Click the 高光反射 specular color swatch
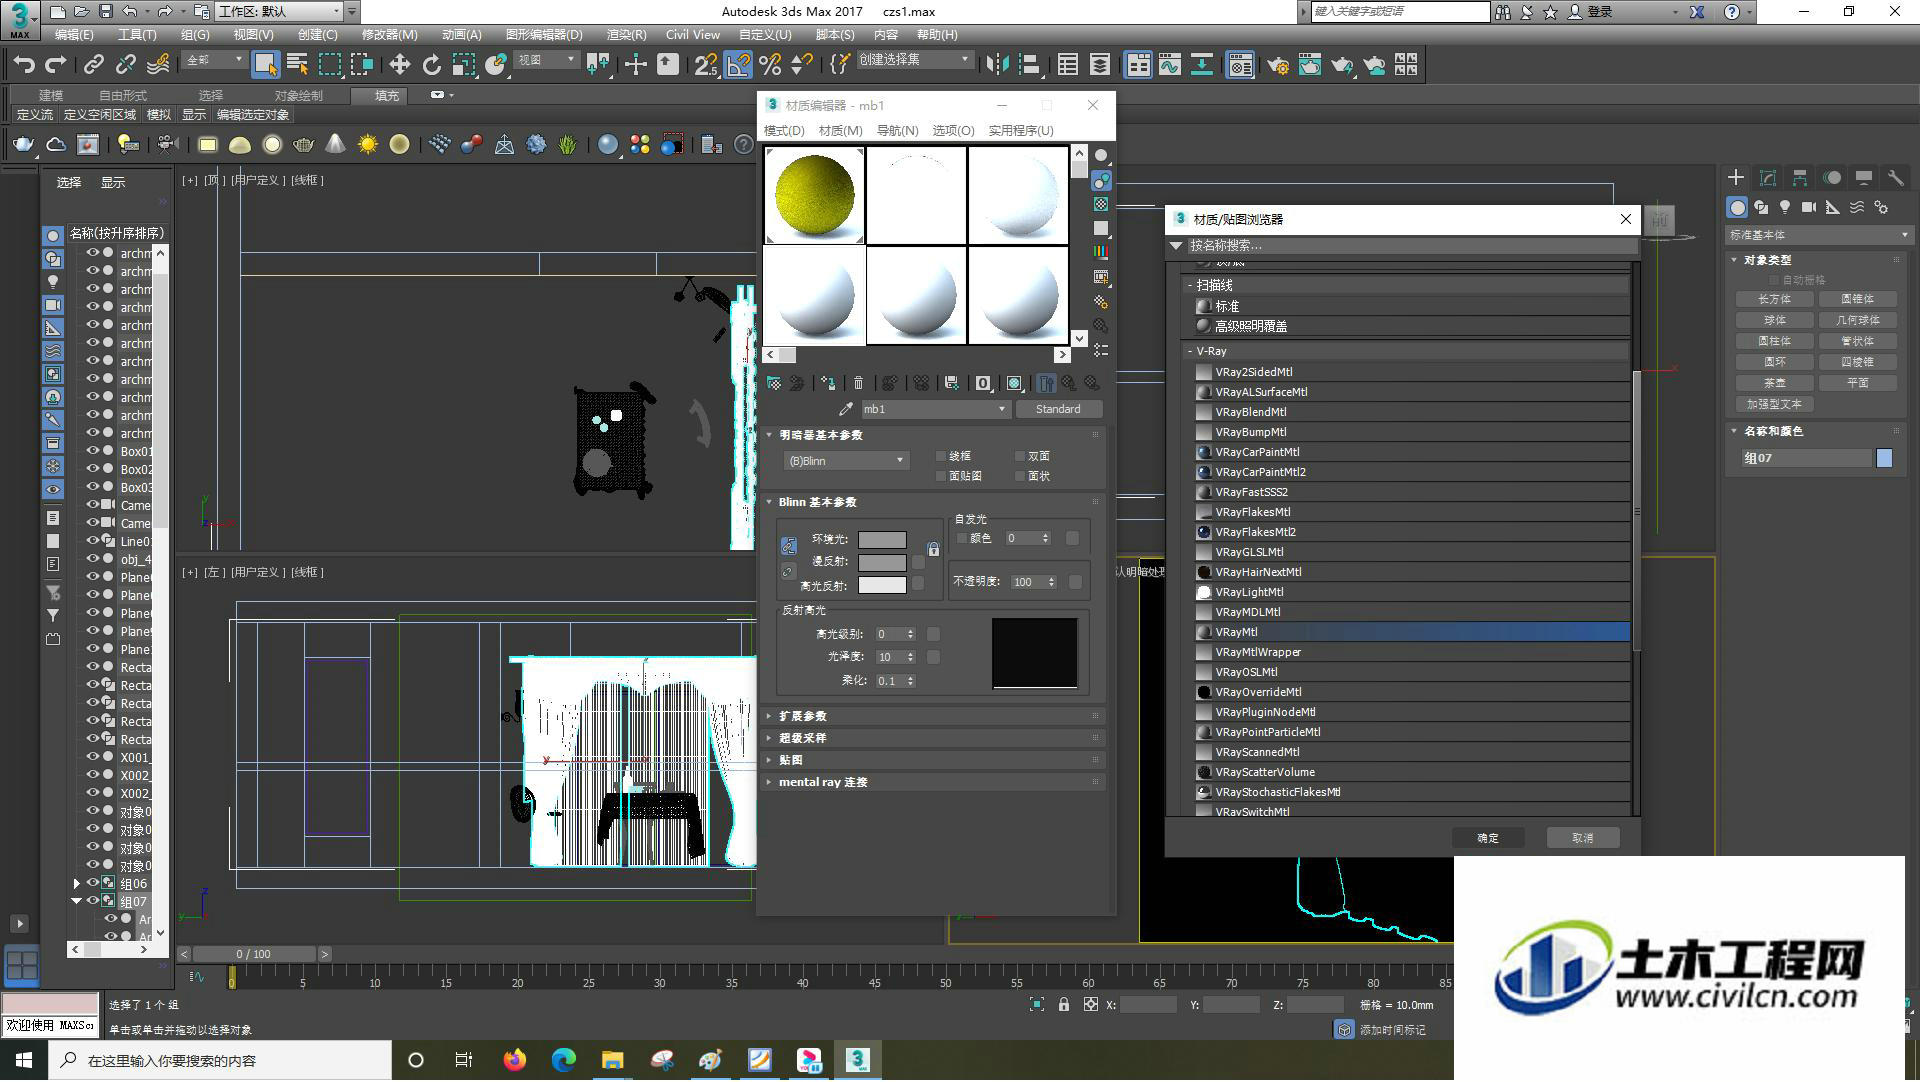 tap(882, 585)
